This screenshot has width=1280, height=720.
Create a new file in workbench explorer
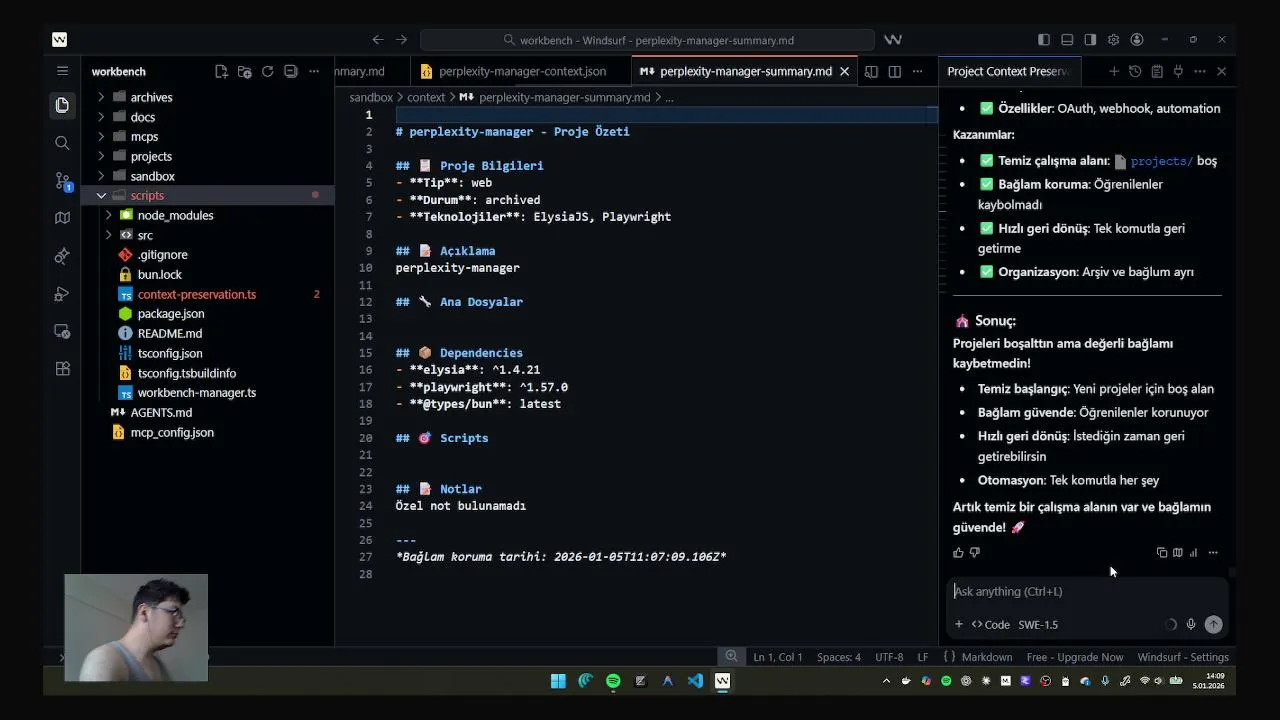pyautogui.click(x=221, y=71)
